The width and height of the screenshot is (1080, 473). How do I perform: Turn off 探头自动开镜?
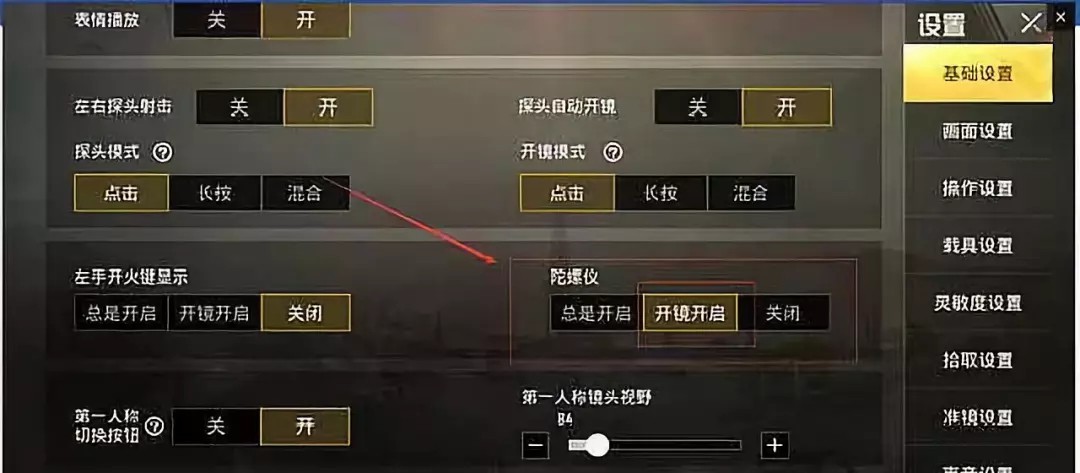pyautogui.click(x=698, y=107)
